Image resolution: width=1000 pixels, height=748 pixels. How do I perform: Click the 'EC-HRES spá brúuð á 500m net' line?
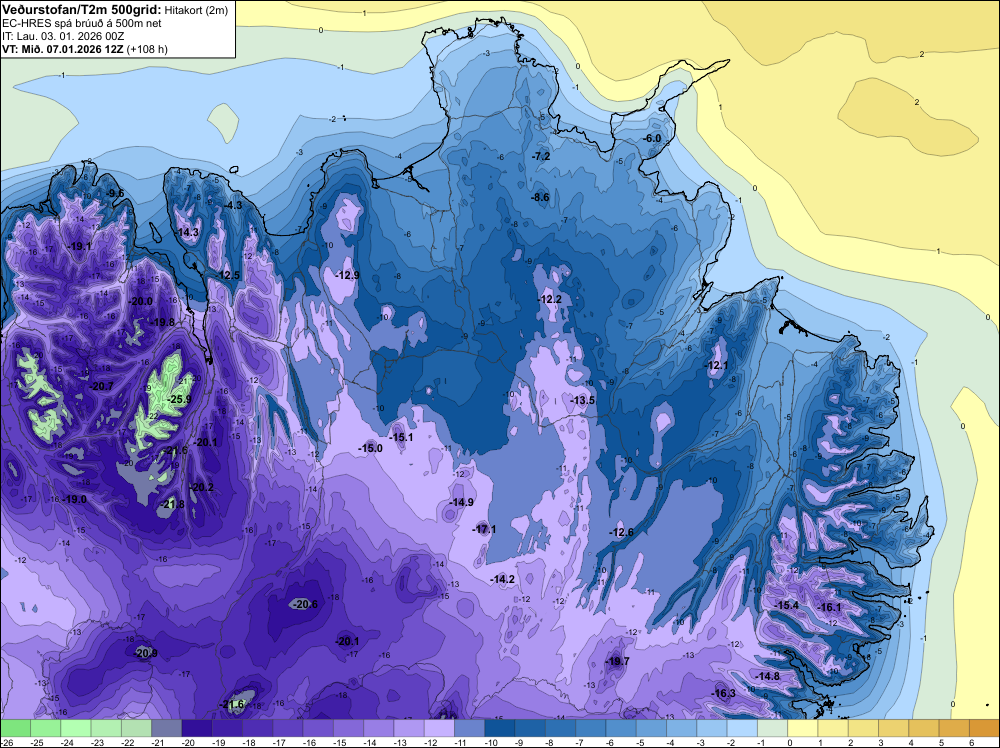[82, 23]
